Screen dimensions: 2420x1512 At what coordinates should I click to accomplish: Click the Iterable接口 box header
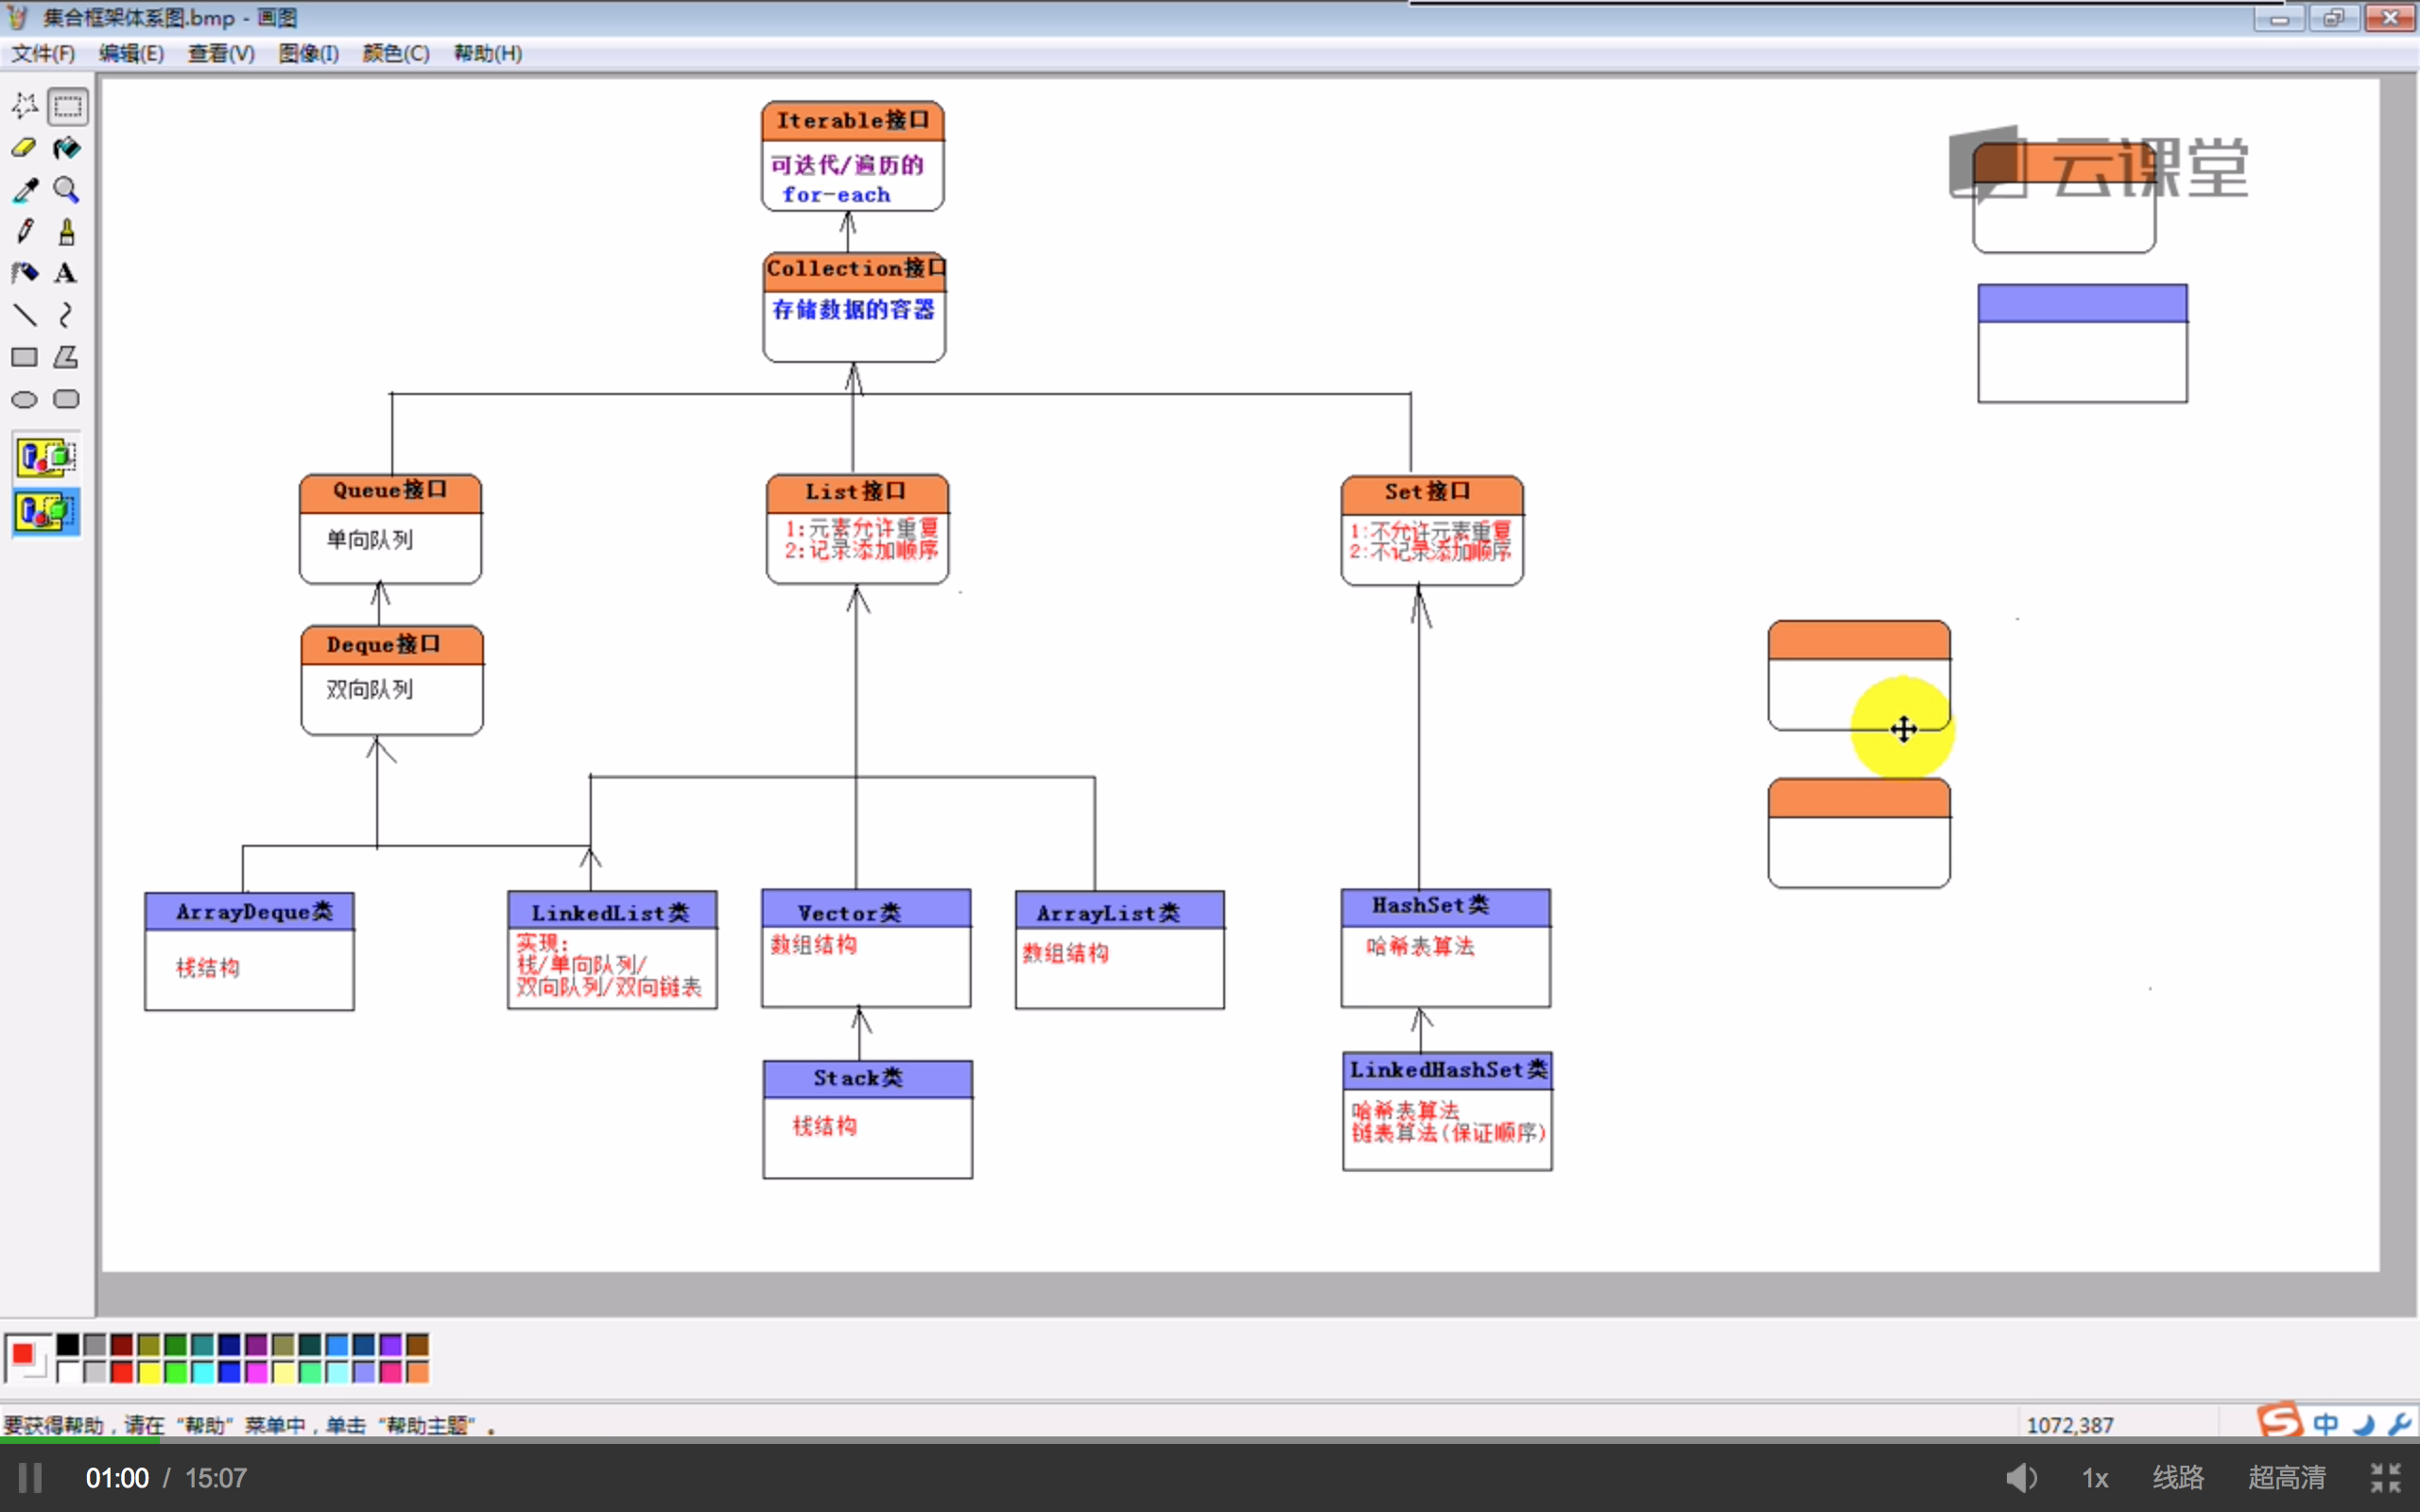point(853,121)
